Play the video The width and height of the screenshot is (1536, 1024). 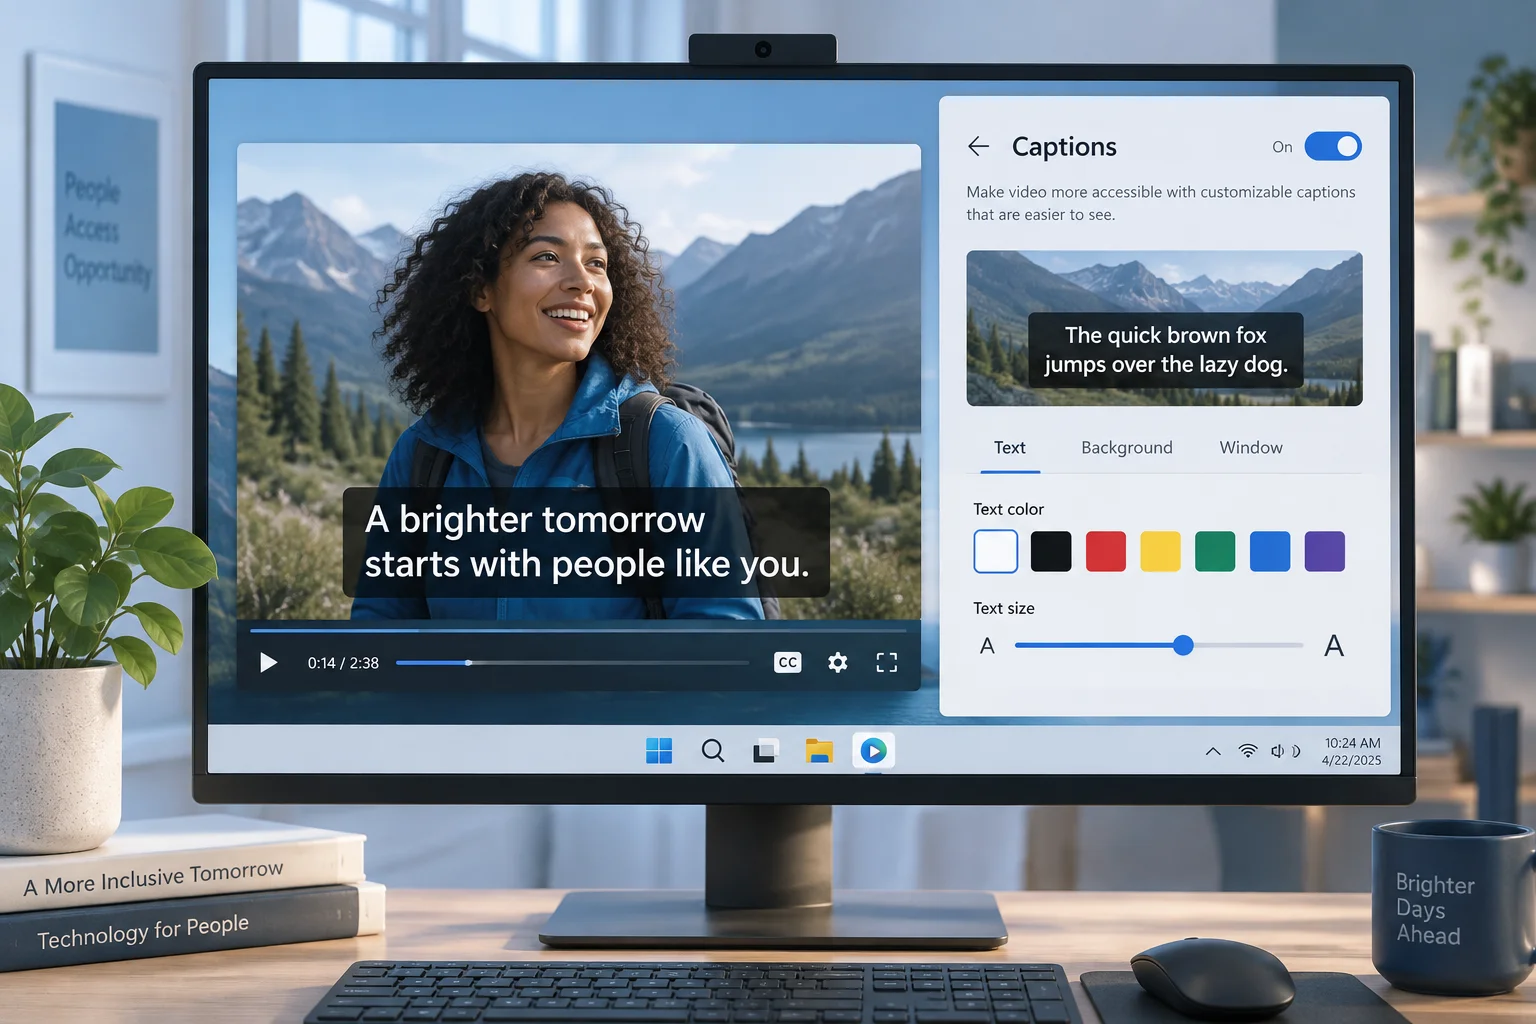(x=268, y=663)
